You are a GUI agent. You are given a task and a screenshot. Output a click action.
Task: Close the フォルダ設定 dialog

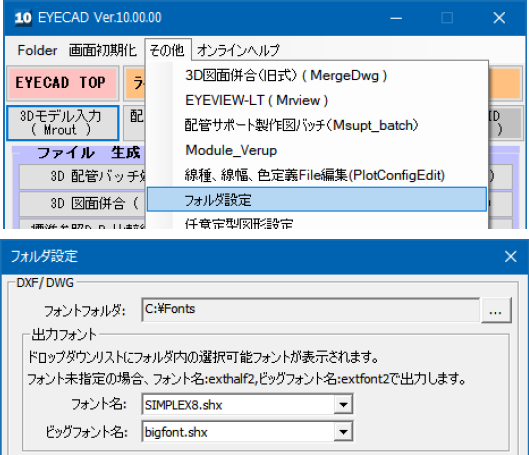[x=510, y=257]
